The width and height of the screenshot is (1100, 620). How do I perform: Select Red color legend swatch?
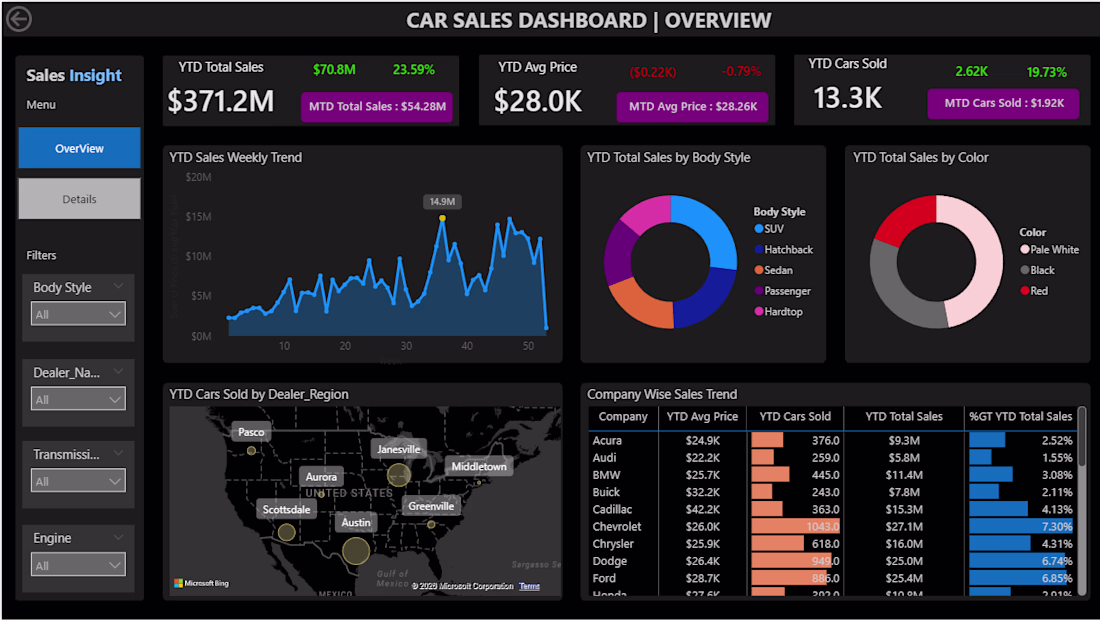[x=1025, y=290]
